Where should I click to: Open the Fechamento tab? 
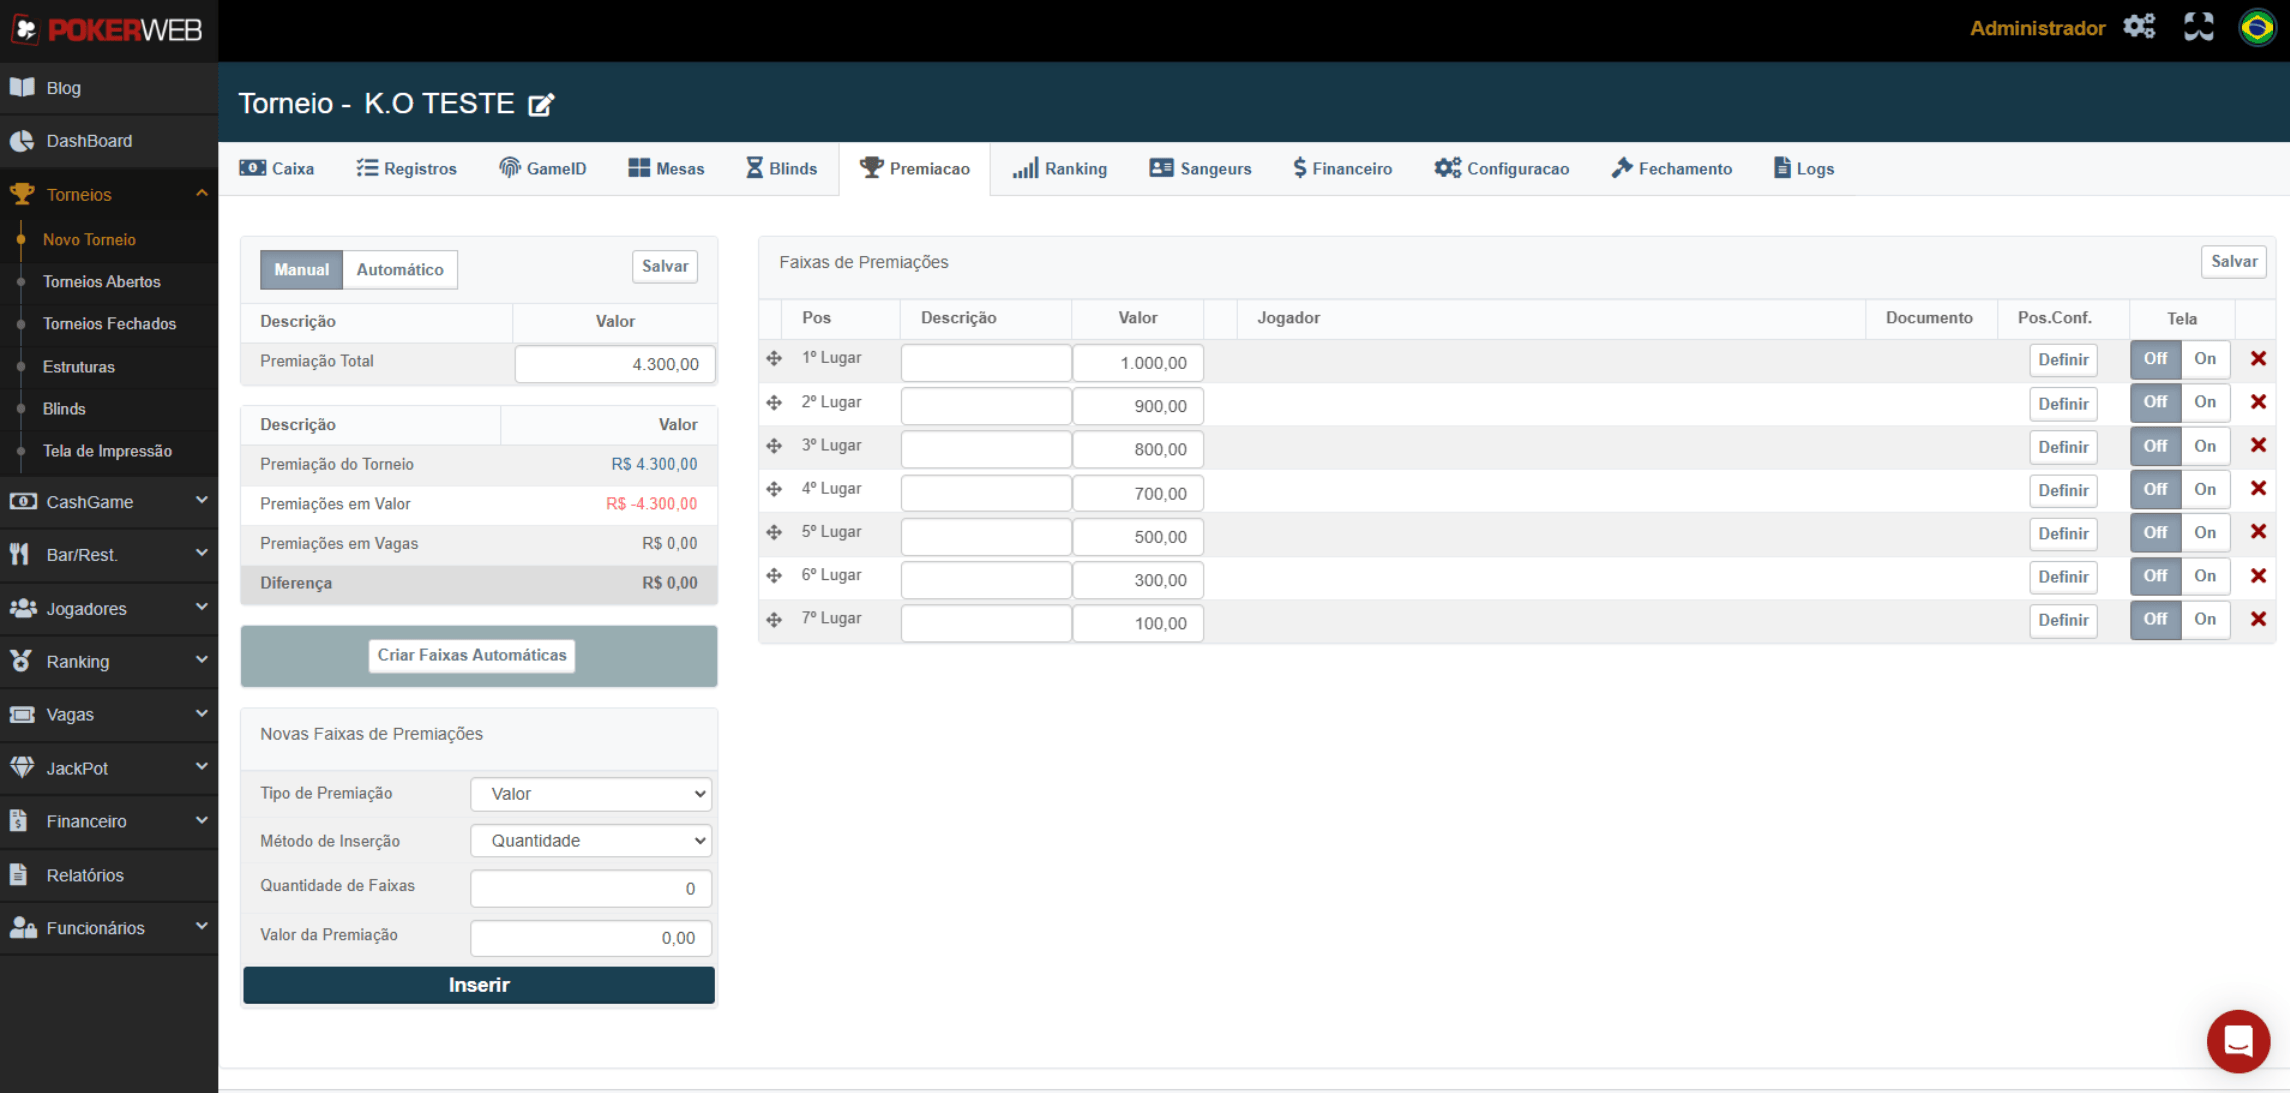[1671, 169]
